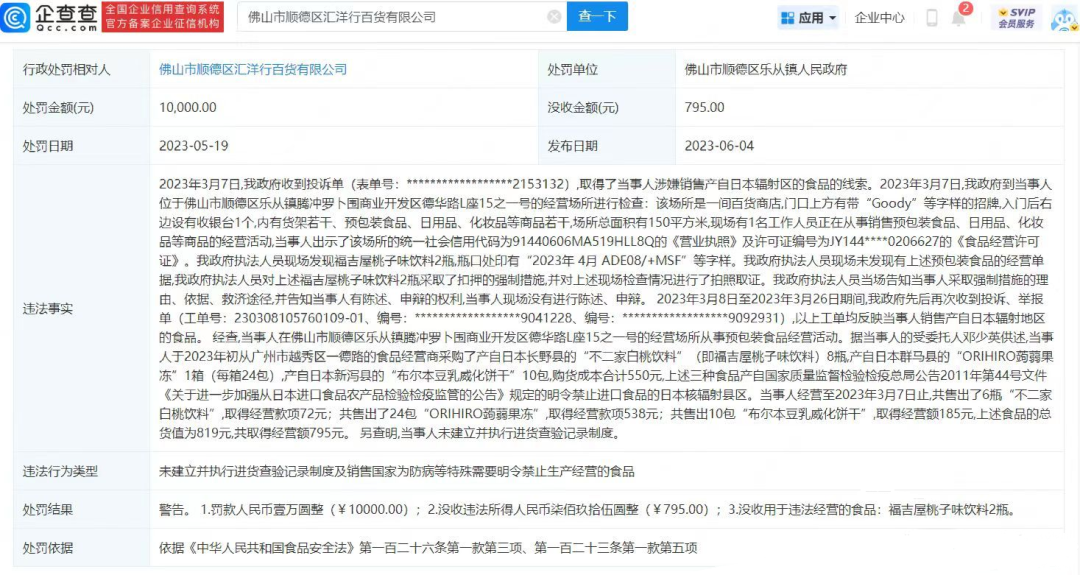Click the 违法事实 label cell

click(81, 309)
